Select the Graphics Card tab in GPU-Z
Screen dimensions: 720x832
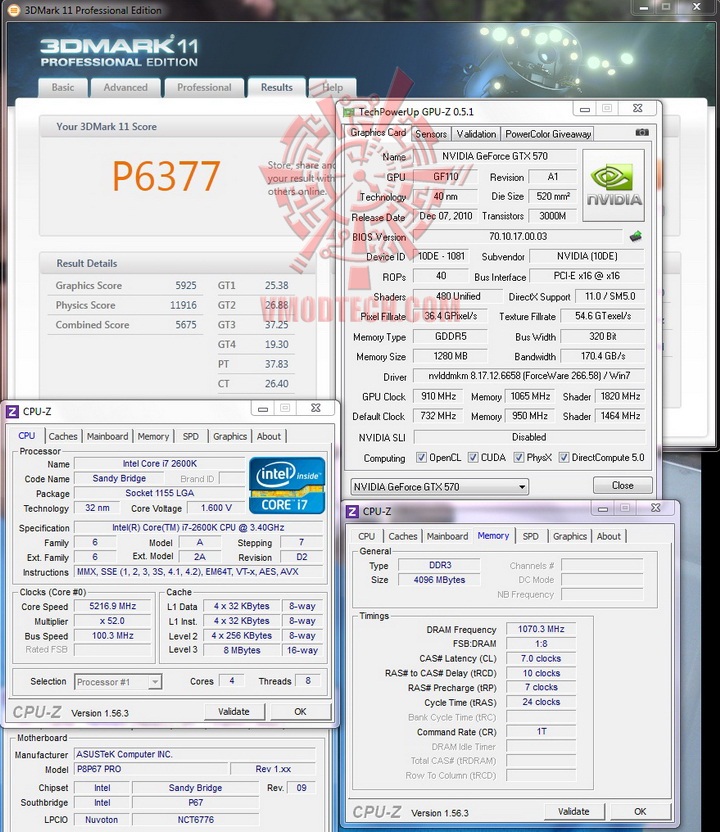378,133
